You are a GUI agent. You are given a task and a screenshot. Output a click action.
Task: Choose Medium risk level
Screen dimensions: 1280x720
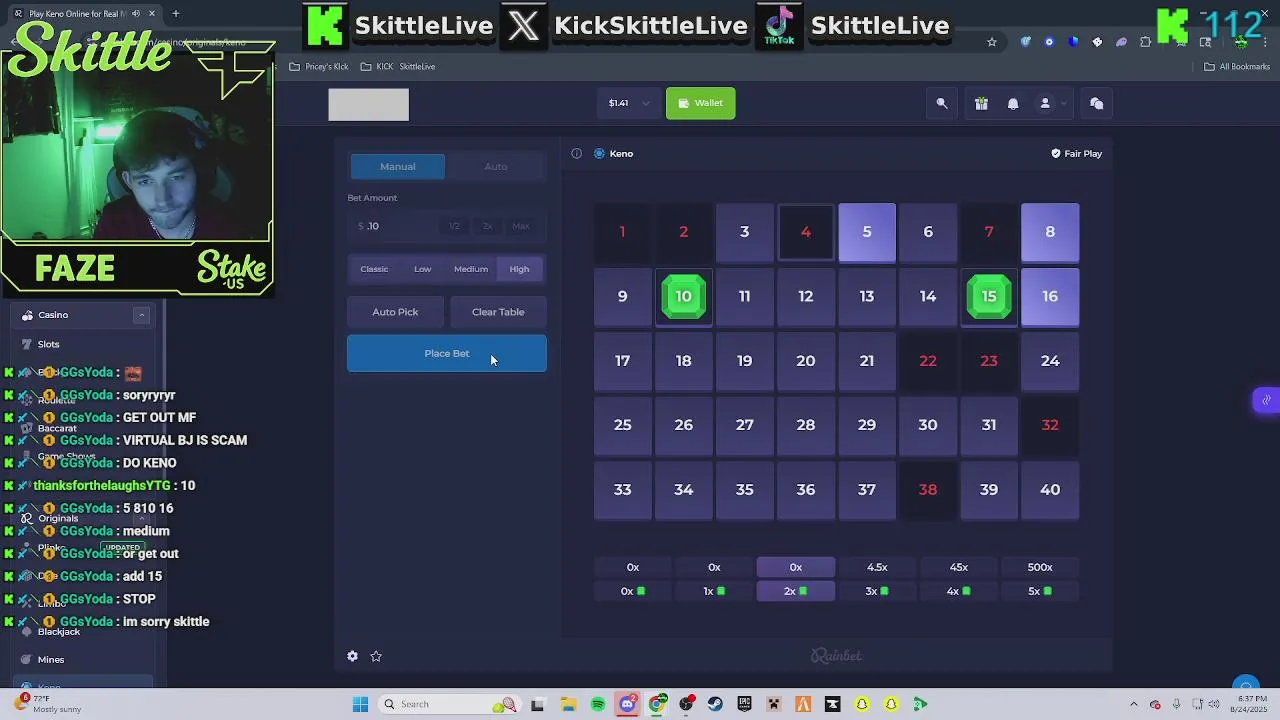click(x=471, y=269)
